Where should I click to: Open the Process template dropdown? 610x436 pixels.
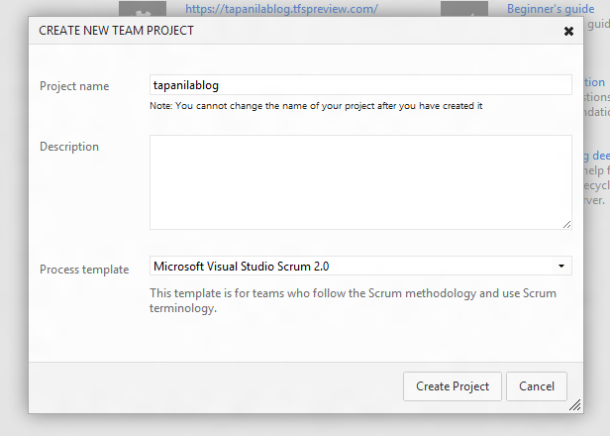pos(361,266)
